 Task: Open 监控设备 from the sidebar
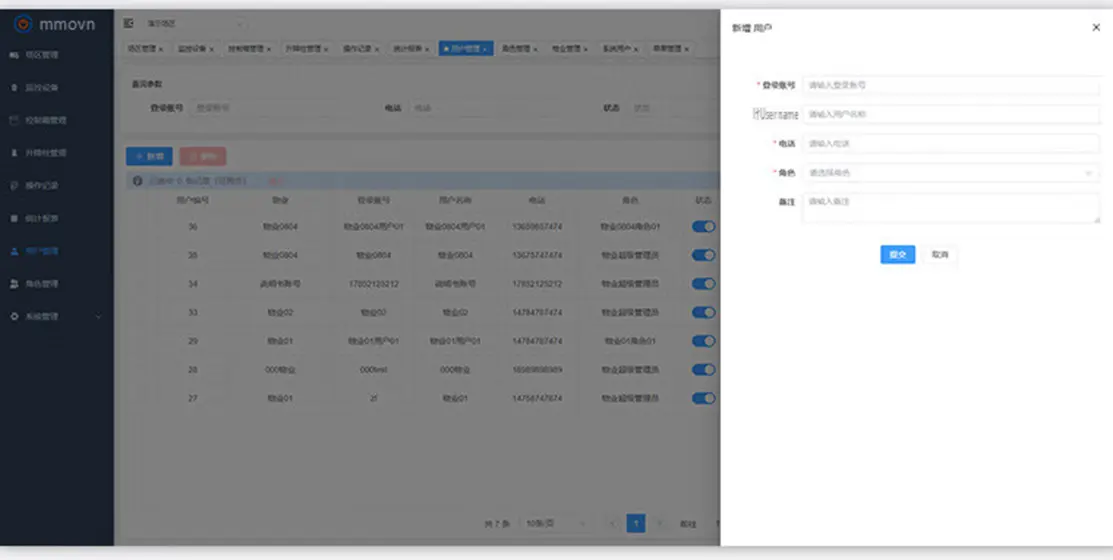pyautogui.click(x=41, y=88)
